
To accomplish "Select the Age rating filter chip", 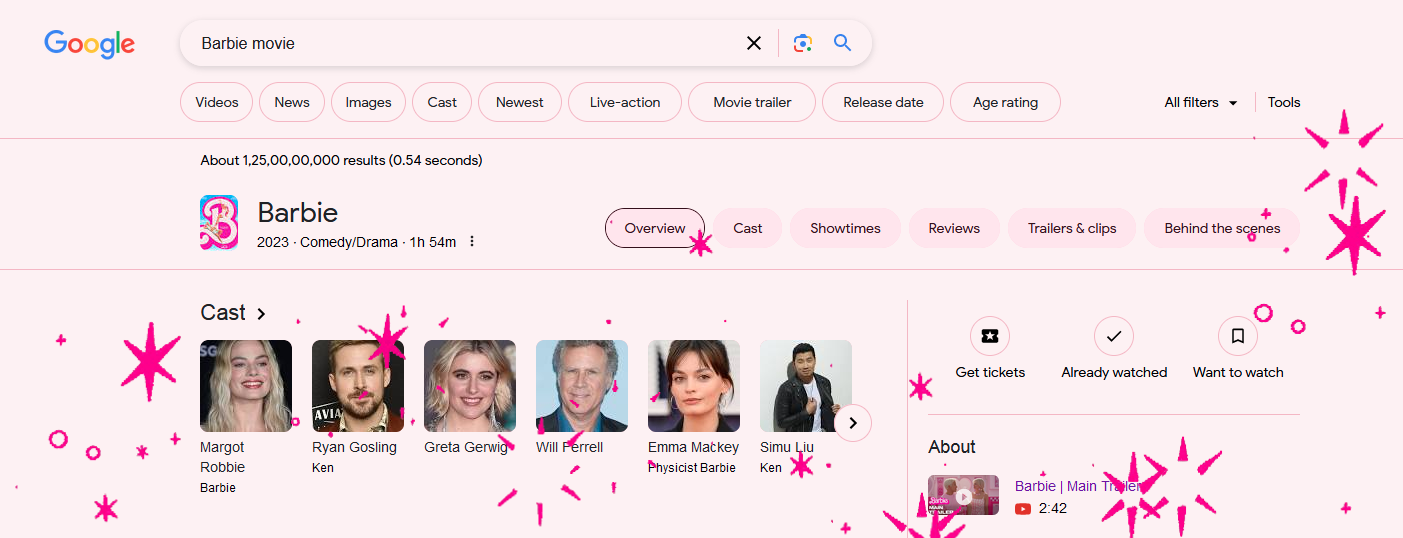I will point(1005,102).
